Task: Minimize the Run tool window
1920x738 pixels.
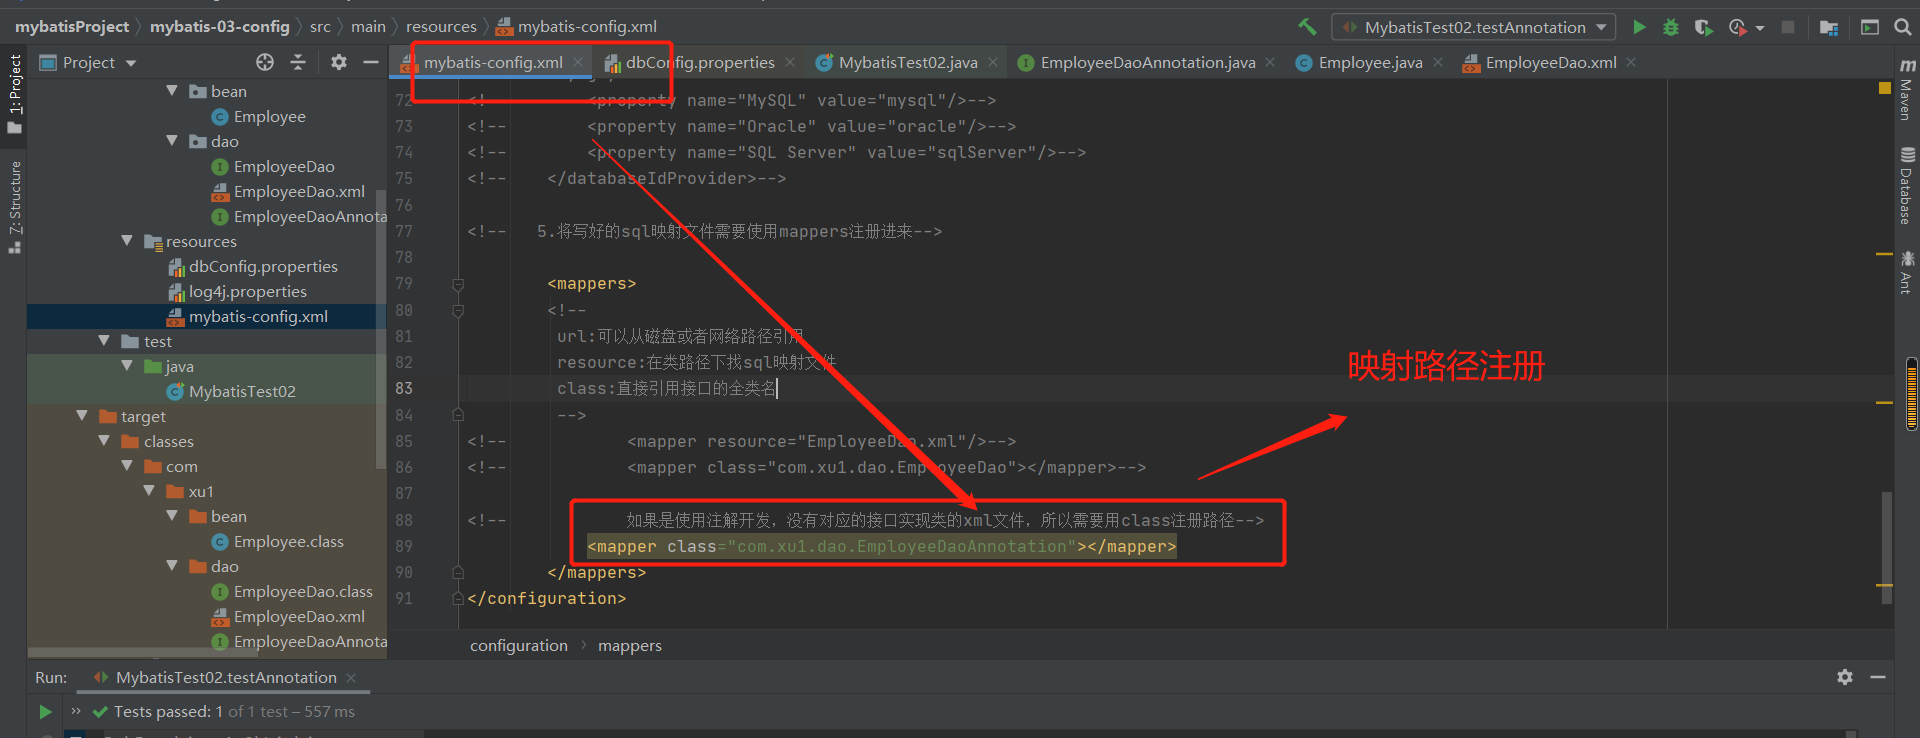Action: pyautogui.click(x=1878, y=677)
